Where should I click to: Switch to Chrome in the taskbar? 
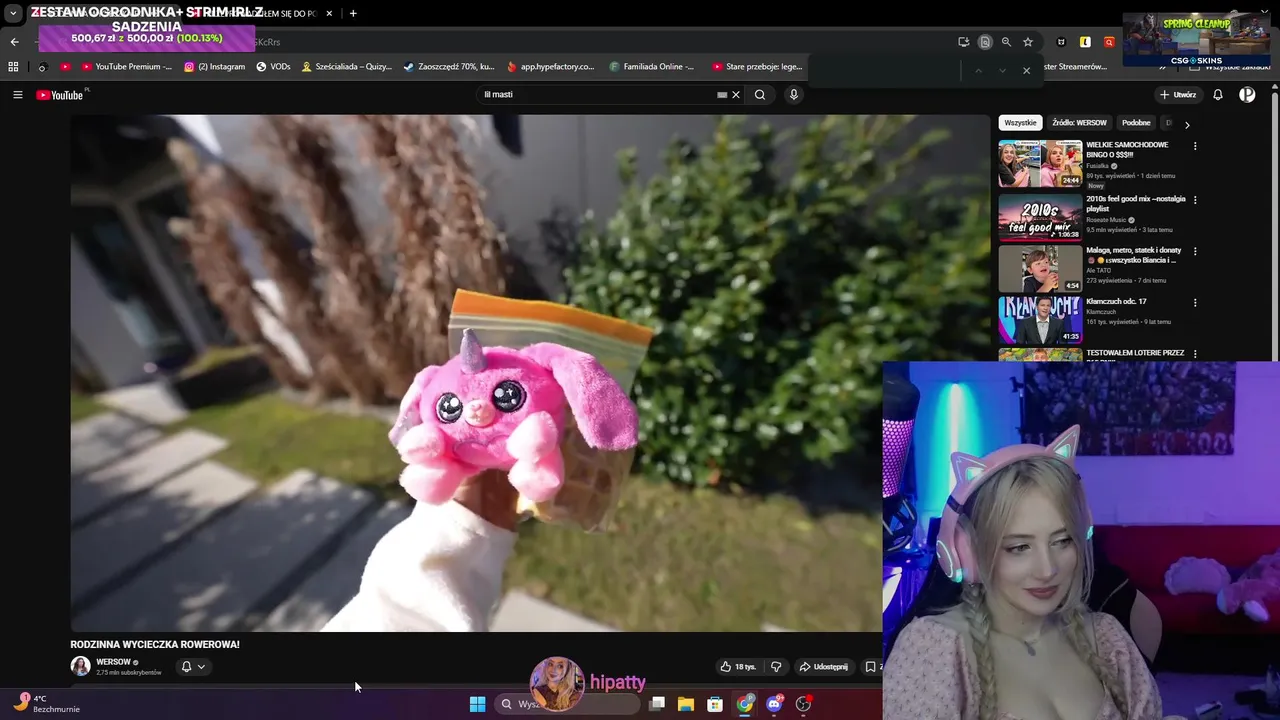tap(745, 704)
